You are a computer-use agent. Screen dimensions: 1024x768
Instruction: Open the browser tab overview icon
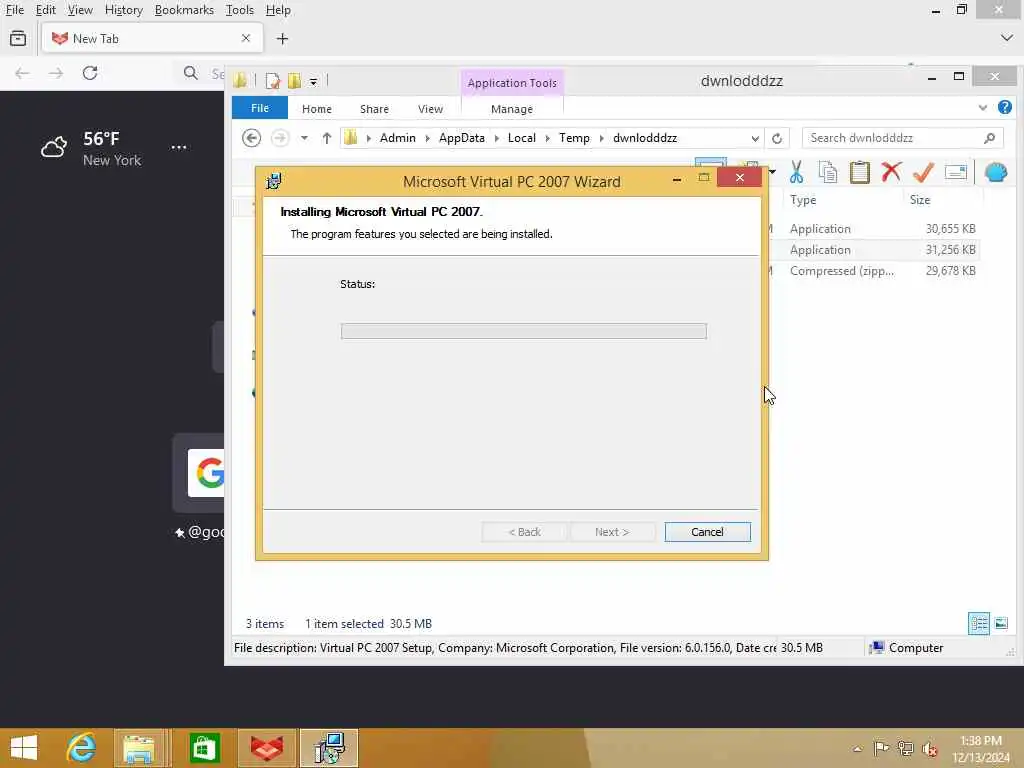[18, 39]
